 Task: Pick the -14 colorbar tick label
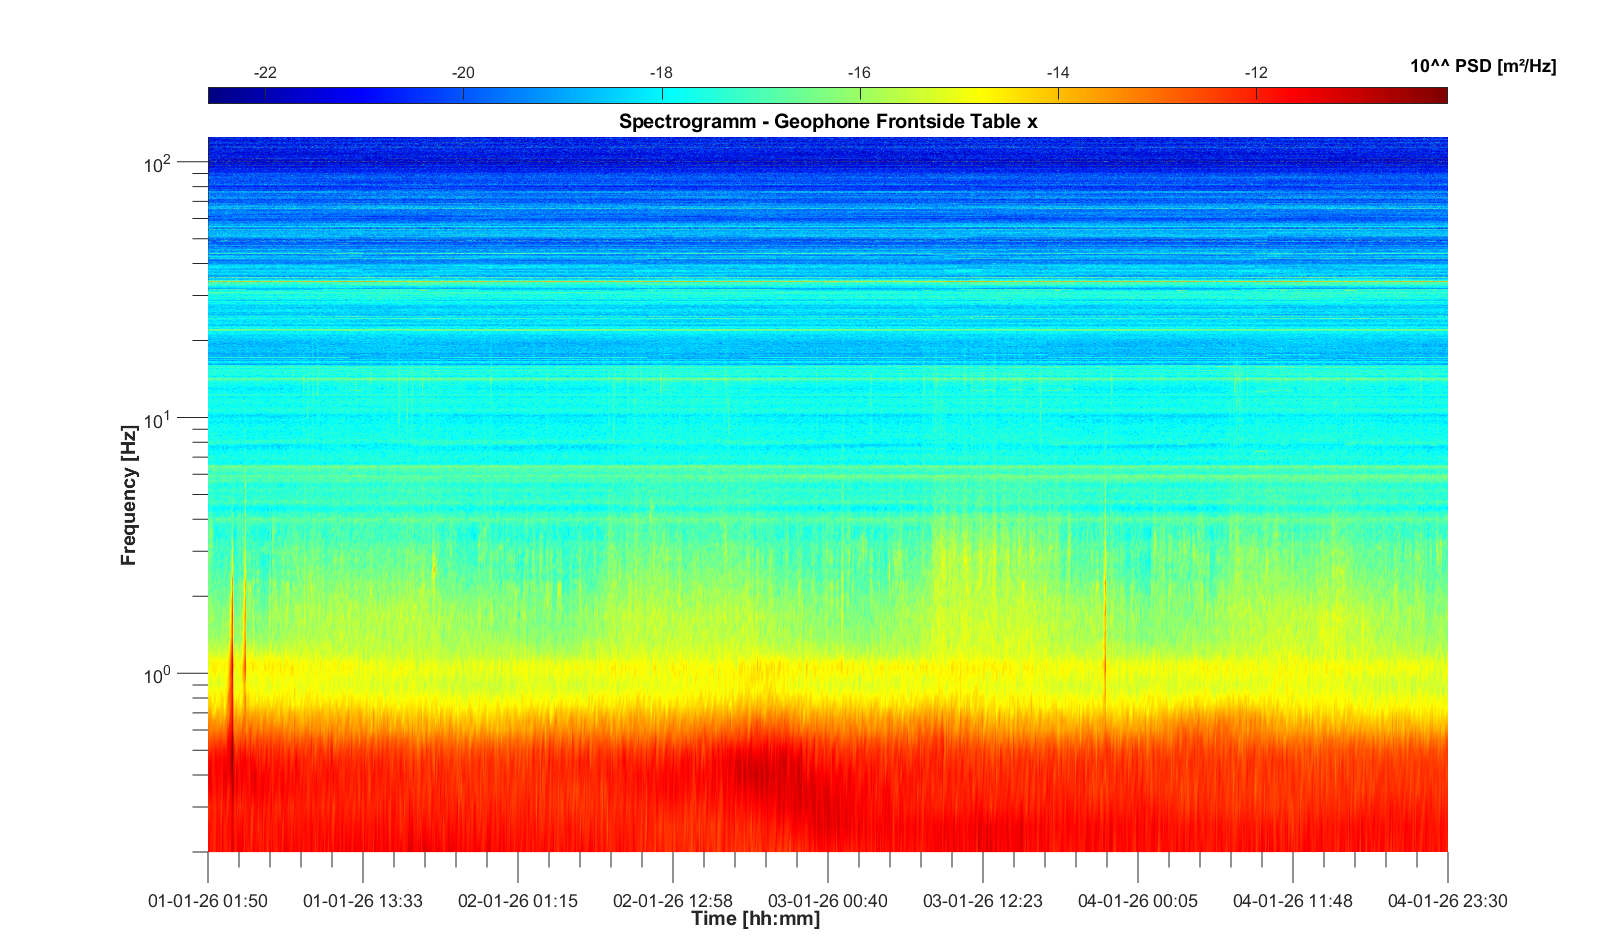(1058, 73)
